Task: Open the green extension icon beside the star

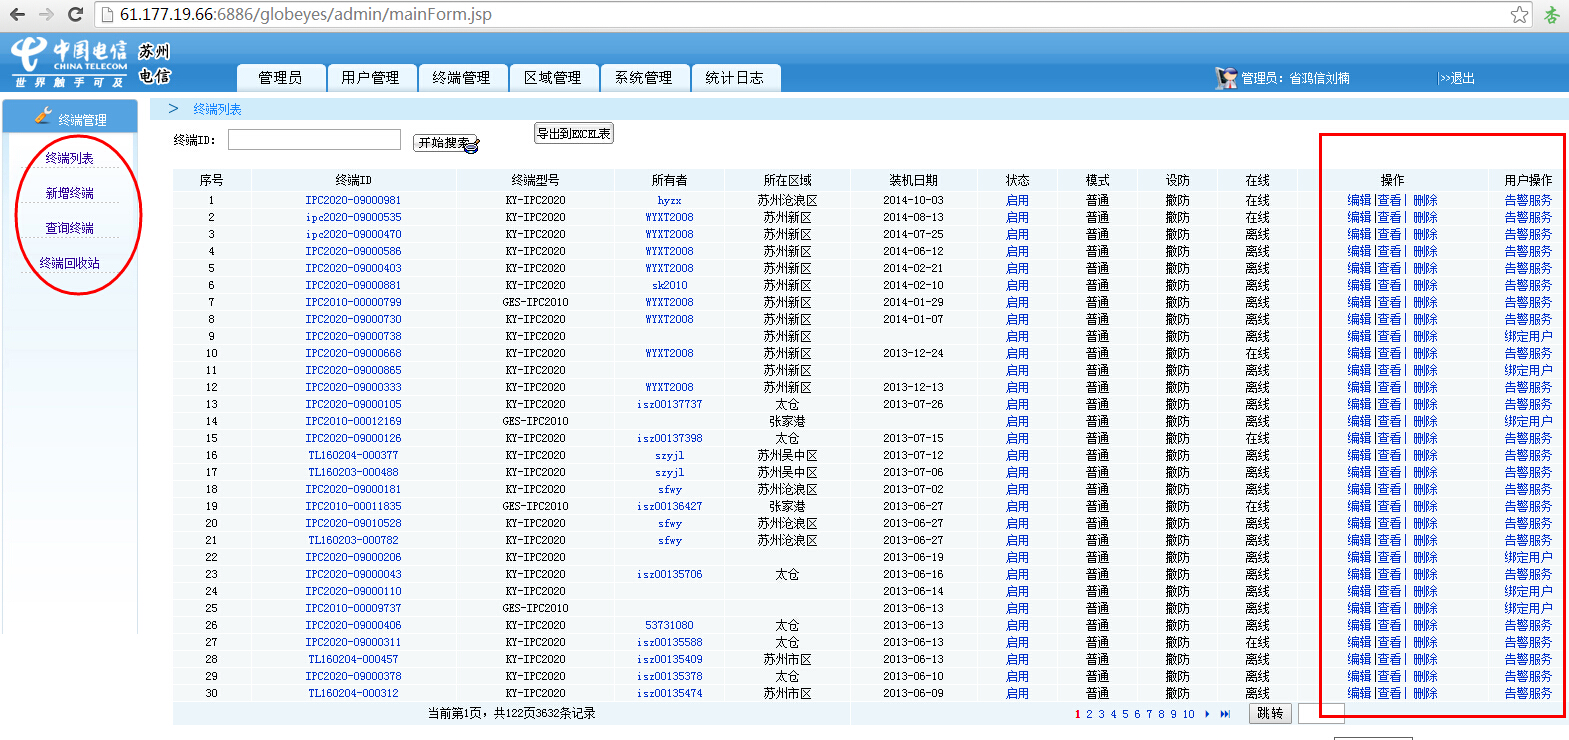Action: 1552,14
